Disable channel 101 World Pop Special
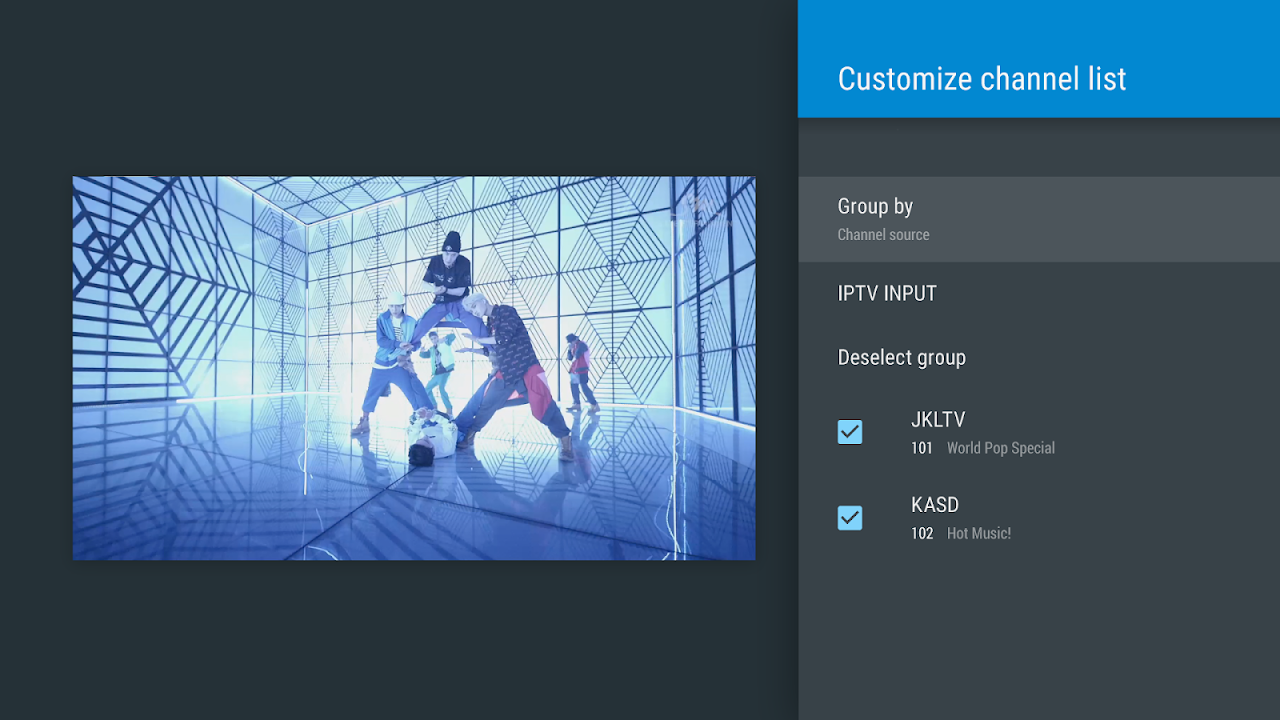The height and width of the screenshot is (720, 1280). tap(850, 431)
